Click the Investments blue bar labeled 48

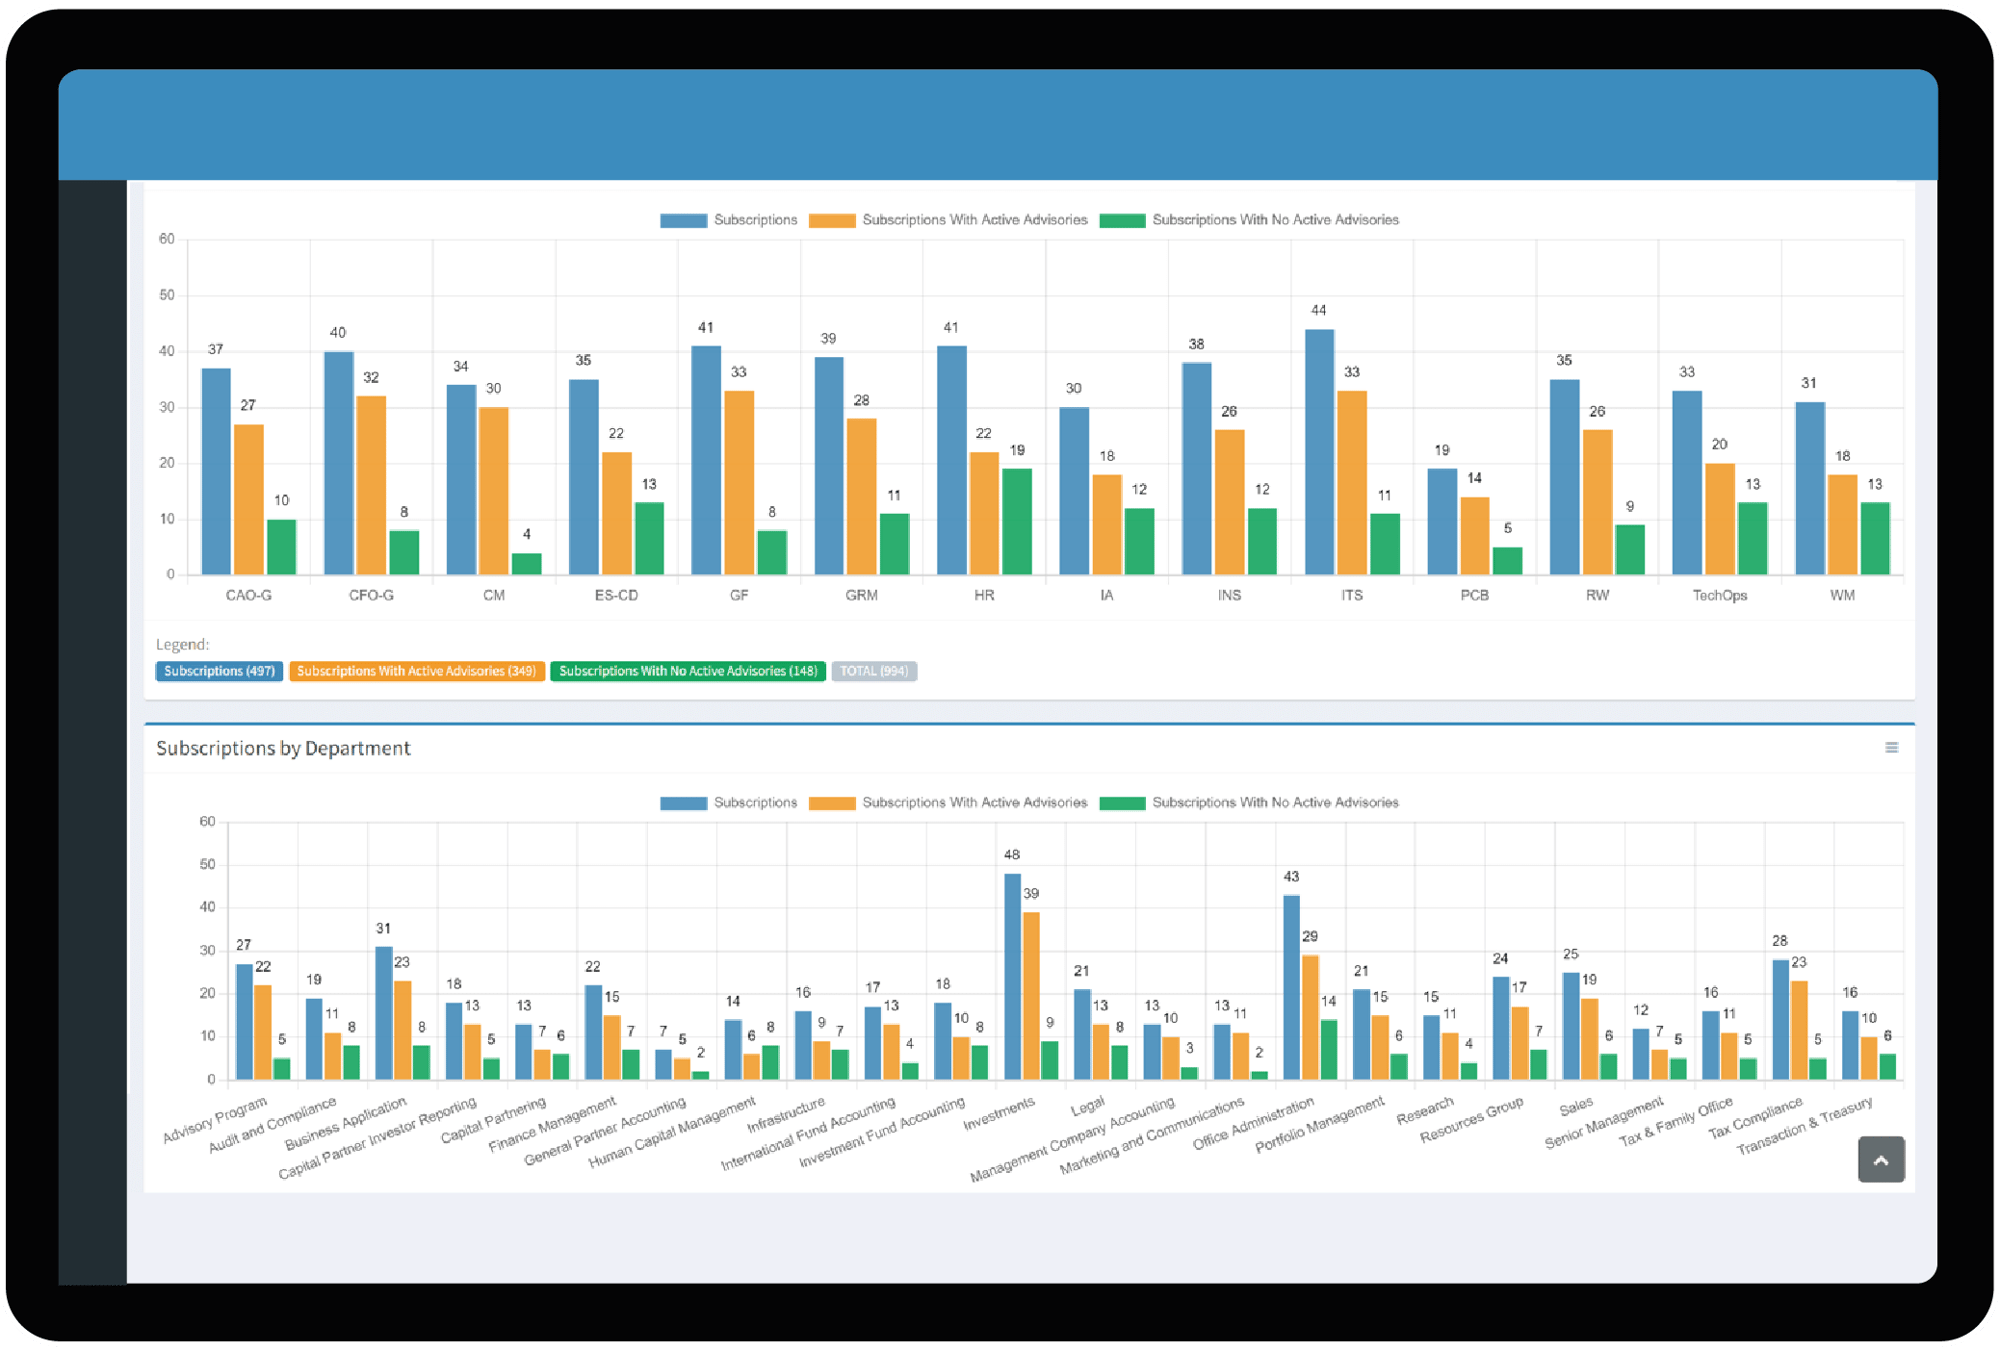(x=1012, y=977)
